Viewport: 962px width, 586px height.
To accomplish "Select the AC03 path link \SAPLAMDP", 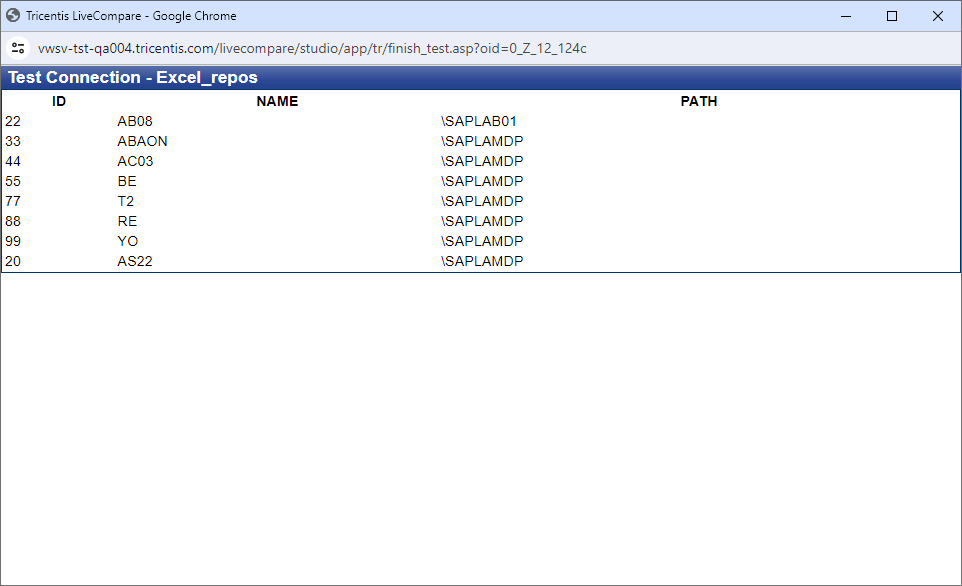I will [481, 161].
